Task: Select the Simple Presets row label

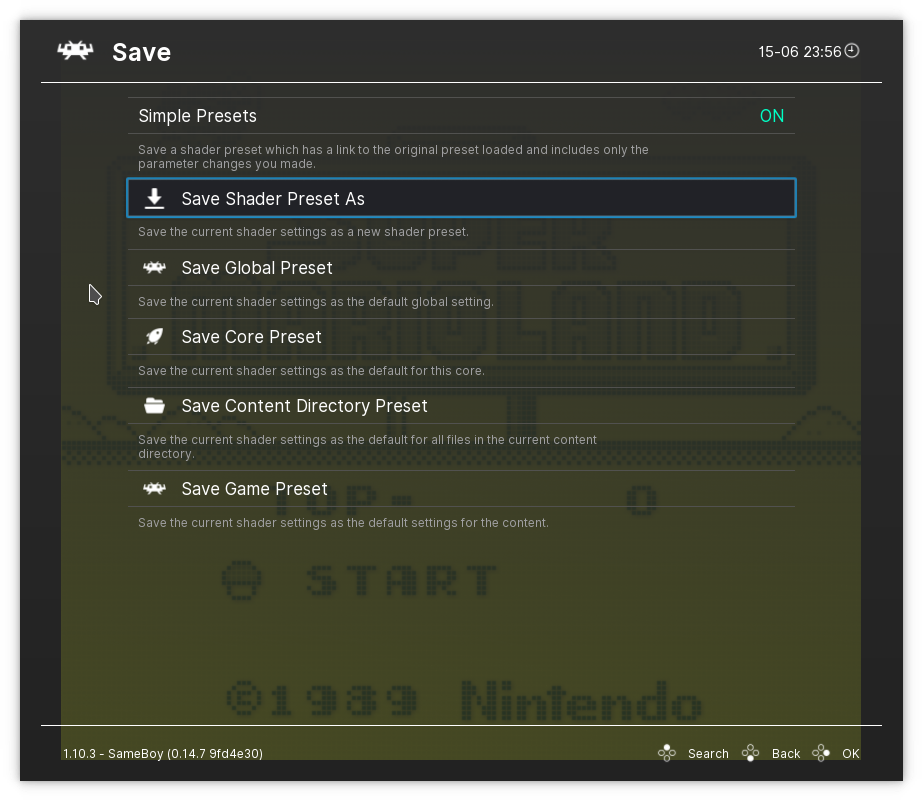Action: [198, 116]
